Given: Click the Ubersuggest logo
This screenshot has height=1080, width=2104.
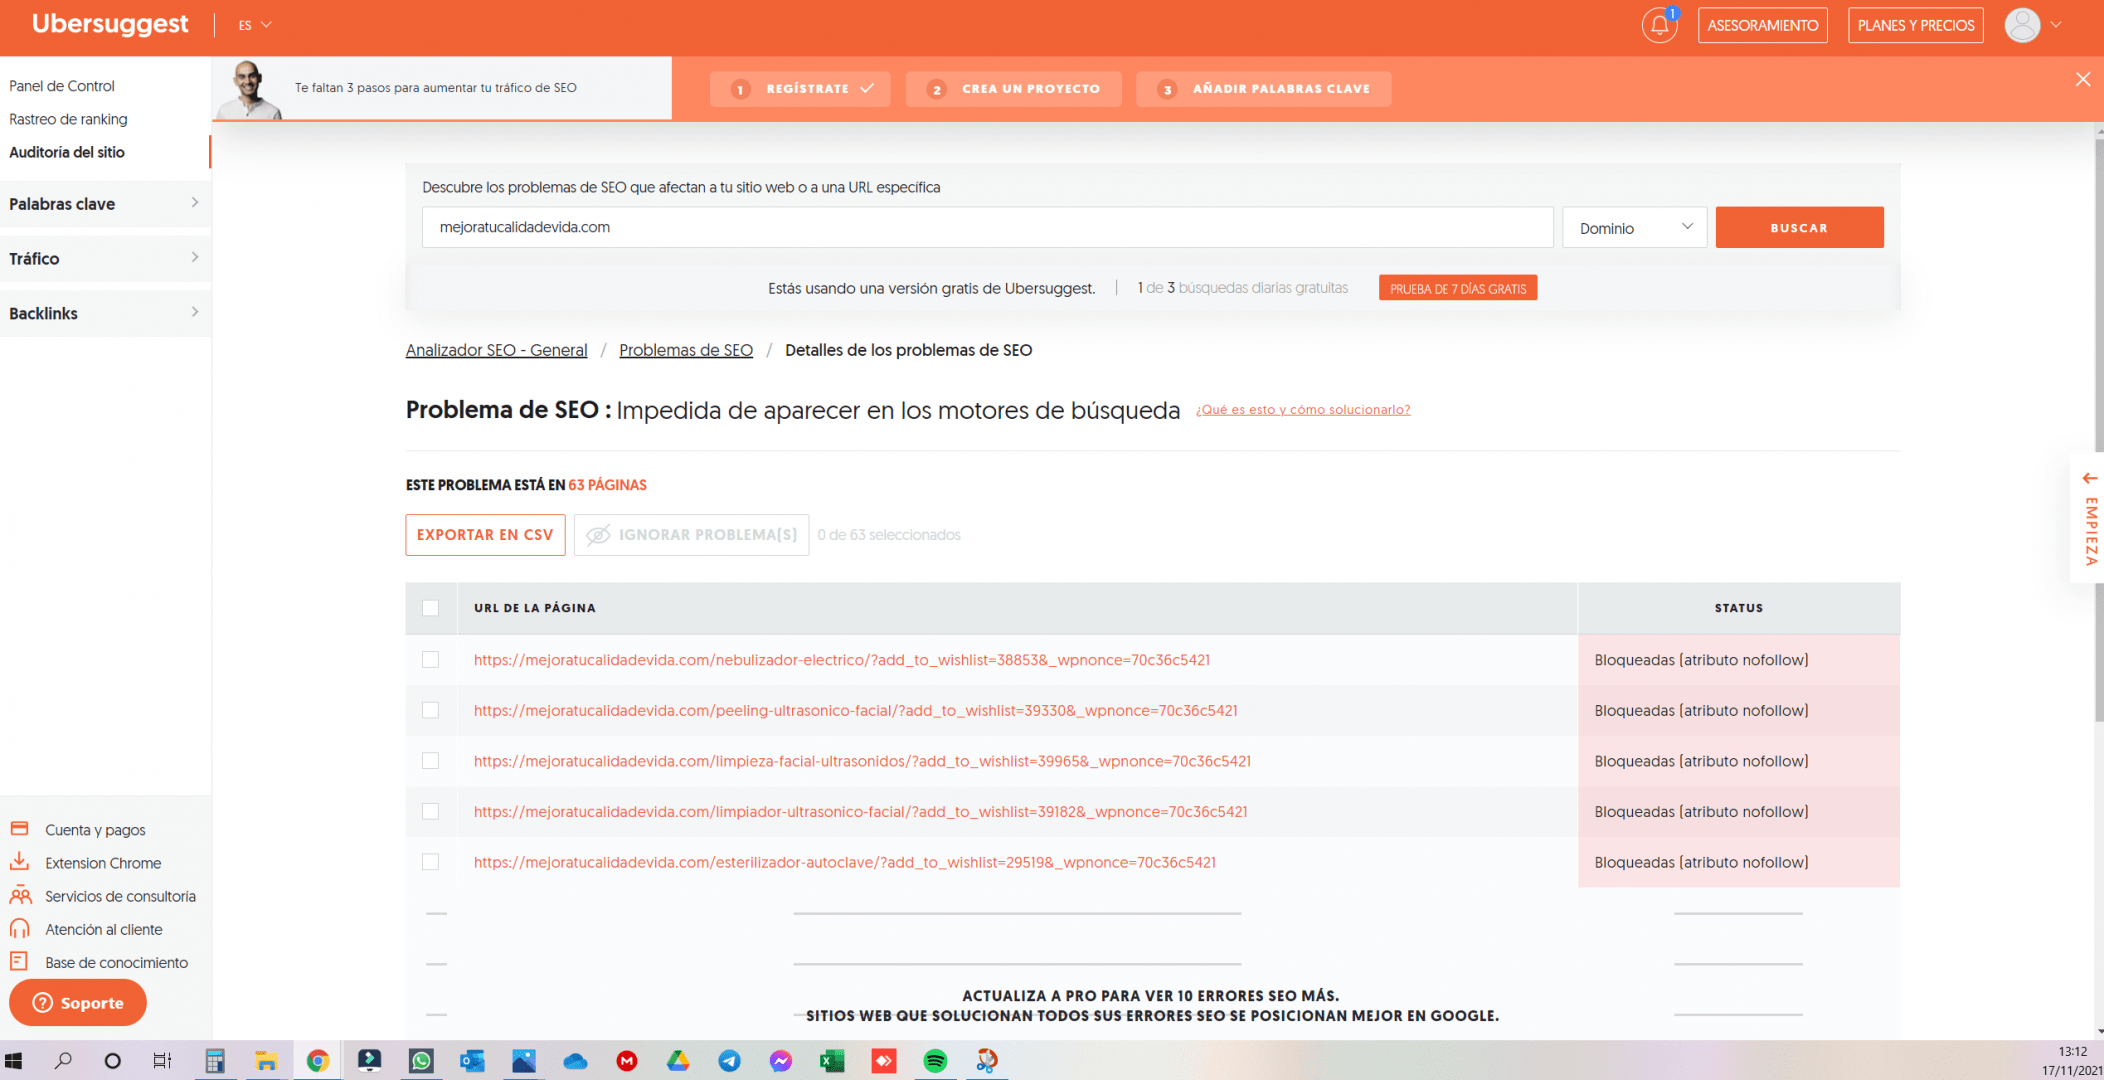Looking at the screenshot, I should (x=110, y=24).
